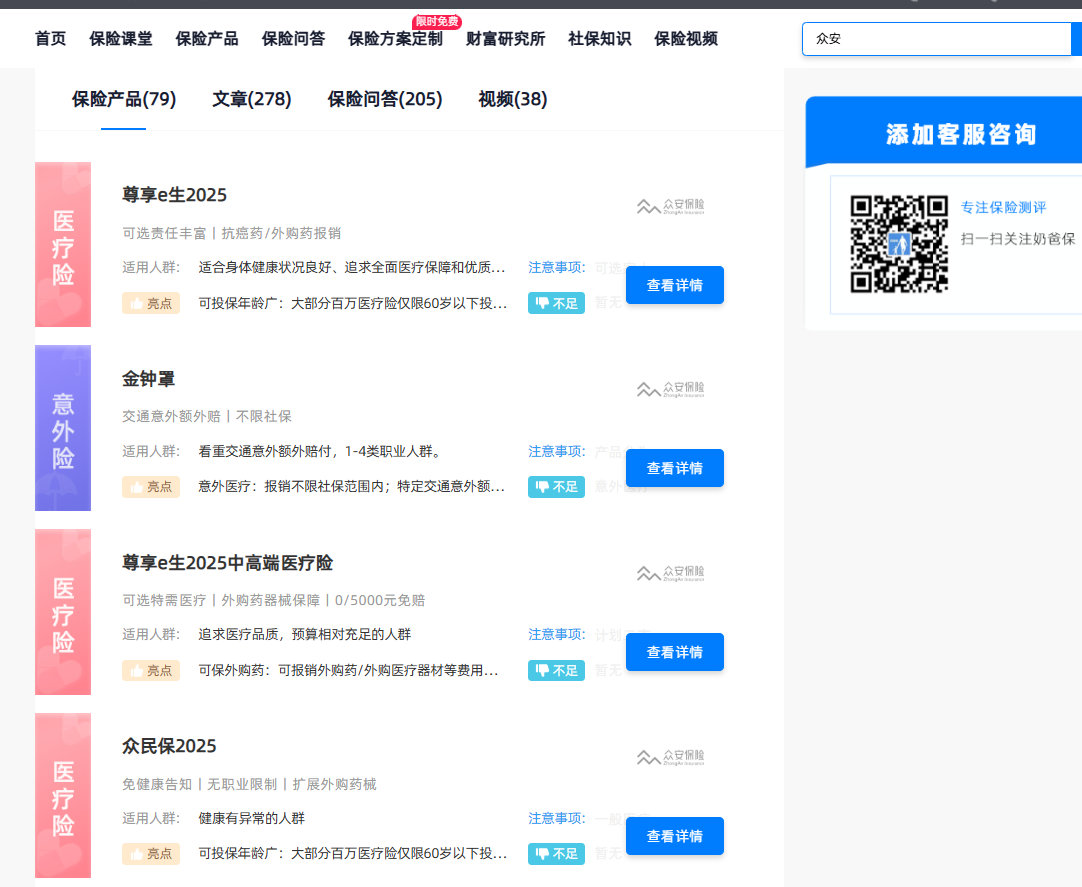The height and width of the screenshot is (887, 1082).
Task: Click the ZhongAn logo on 众民保2025 card
Action: coord(670,757)
